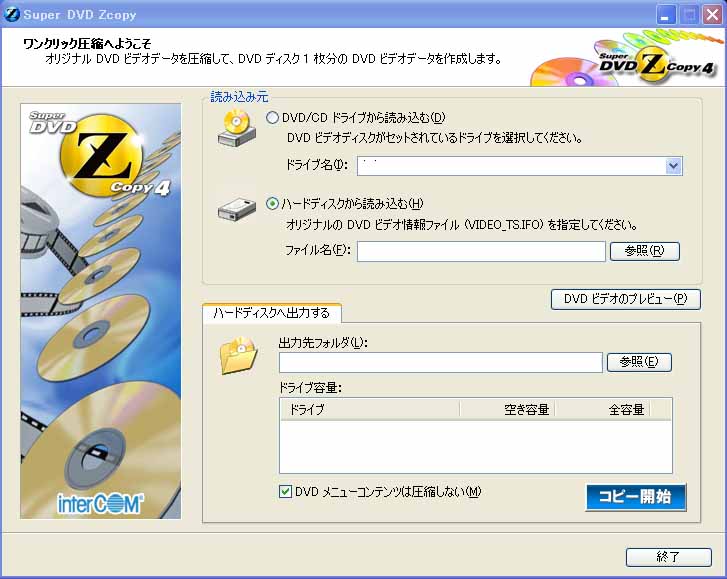Viewport: 727px width, 579px height.
Task: Click the Z app icon in title bar
Action: (11, 14)
